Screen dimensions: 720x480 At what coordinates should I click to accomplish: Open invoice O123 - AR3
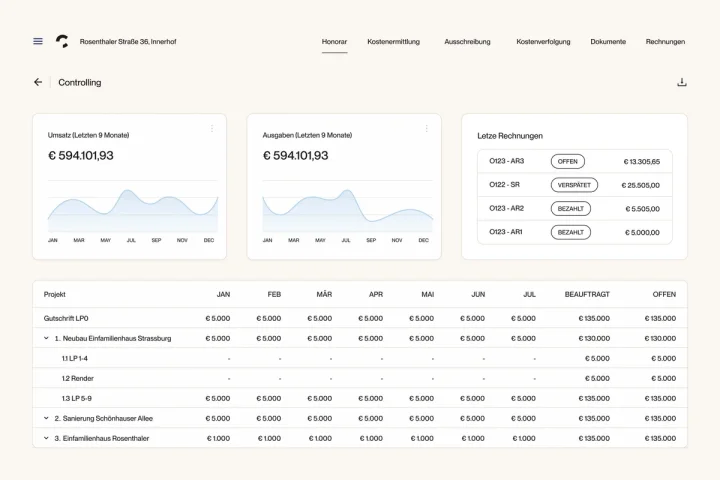(x=575, y=162)
